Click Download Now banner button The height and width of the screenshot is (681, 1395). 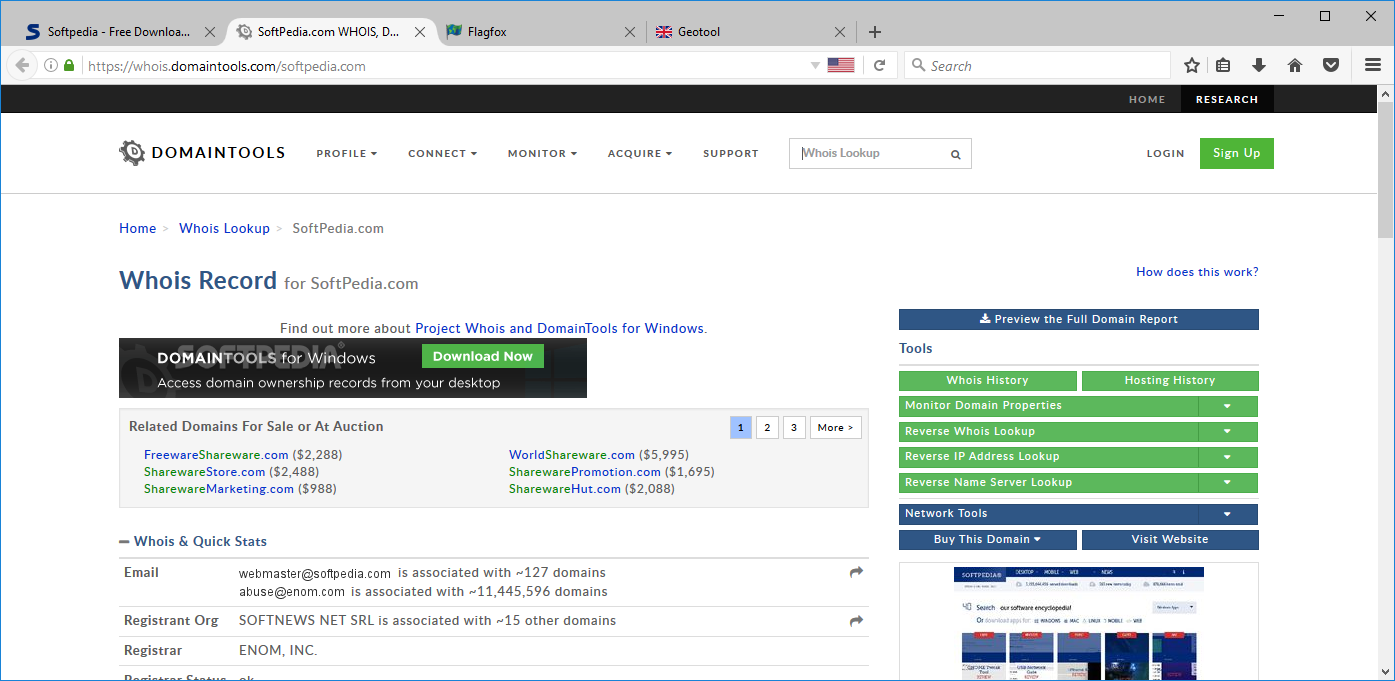coord(483,356)
